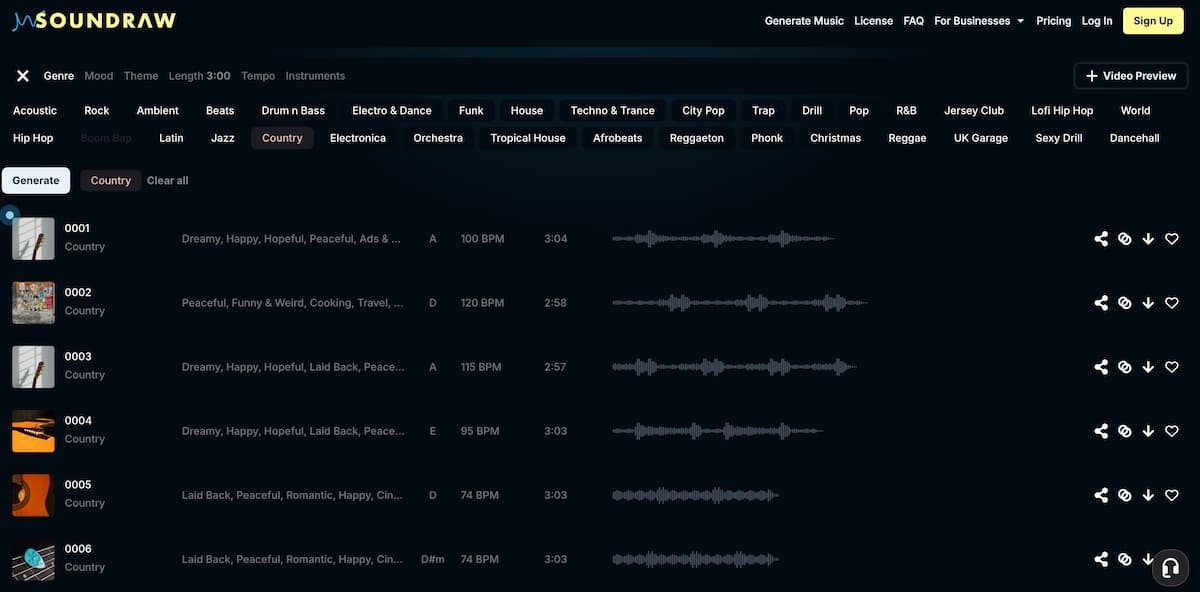Share track 0001
This screenshot has width=1200, height=592.
1101,239
